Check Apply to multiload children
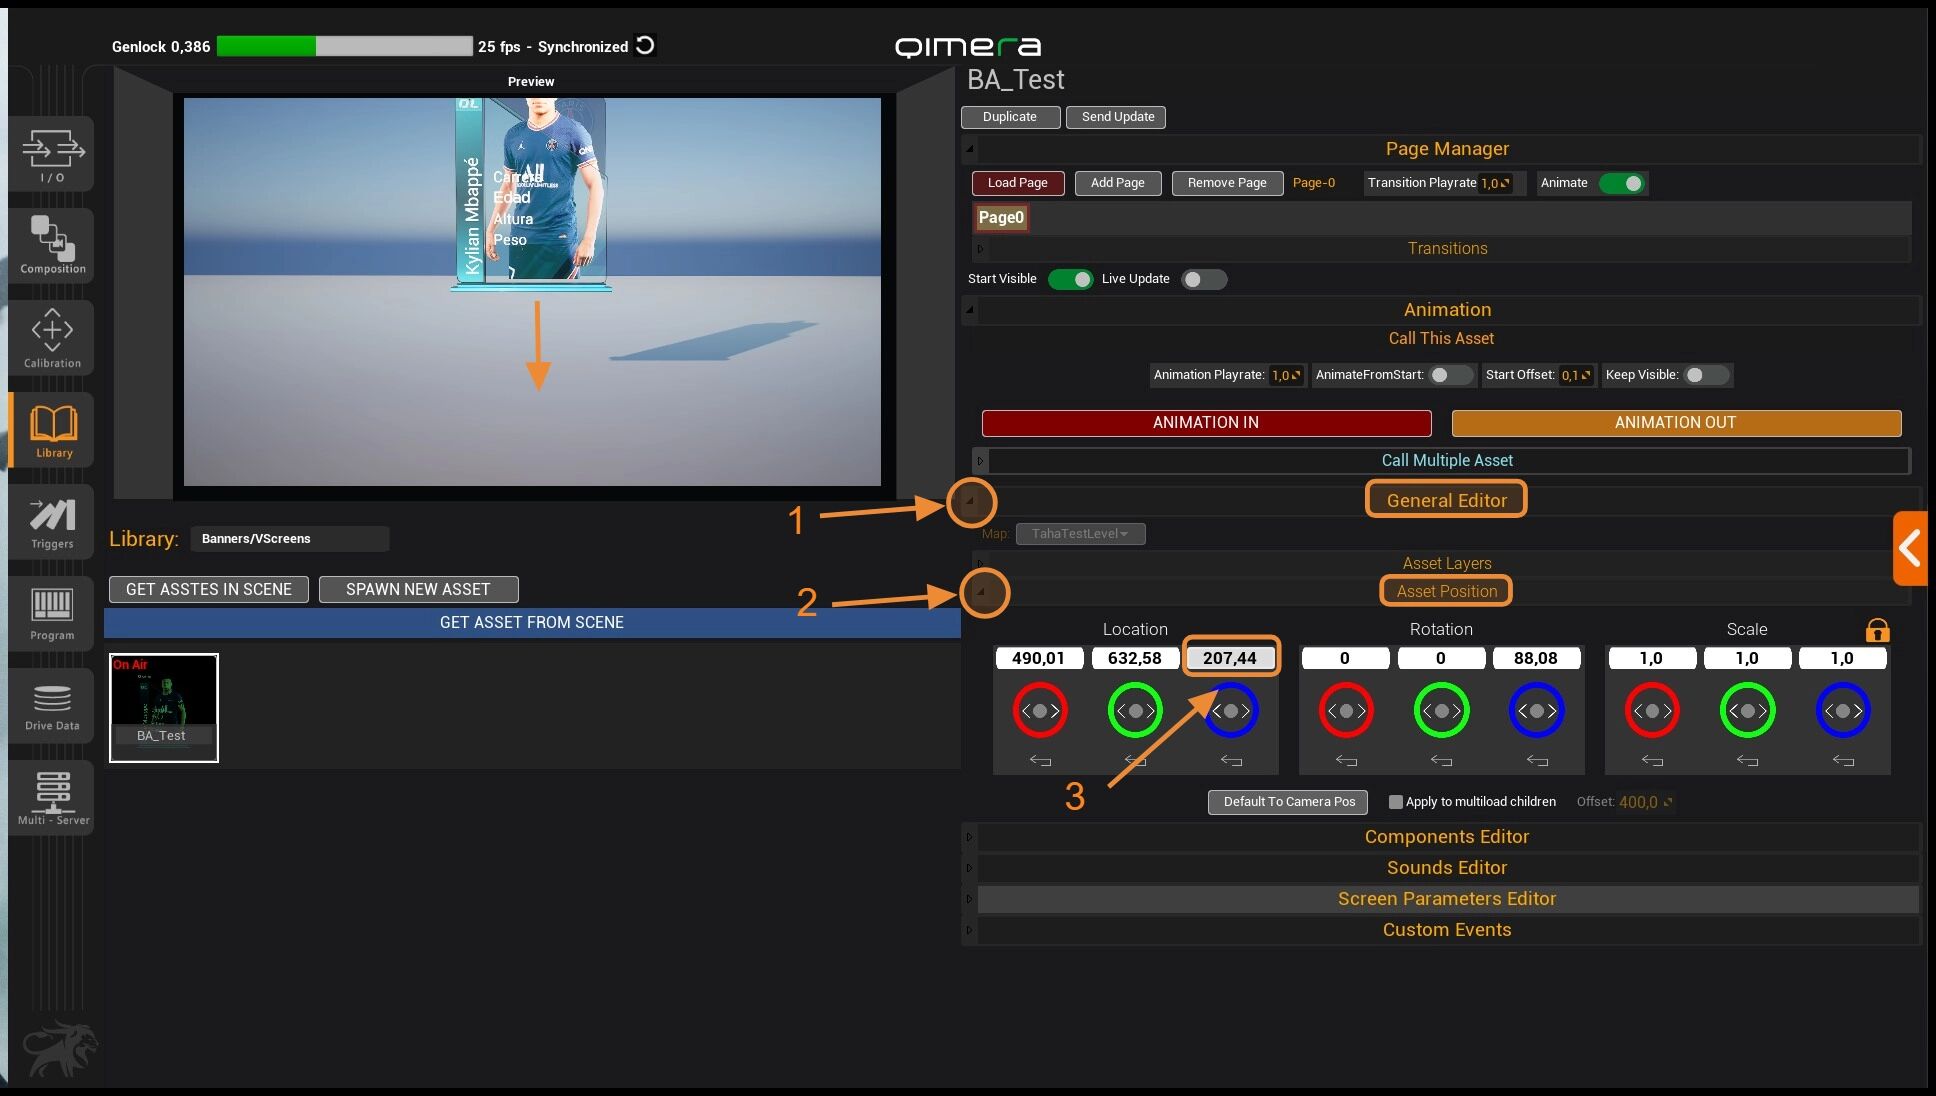Image resolution: width=1936 pixels, height=1096 pixels. tap(1396, 802)
